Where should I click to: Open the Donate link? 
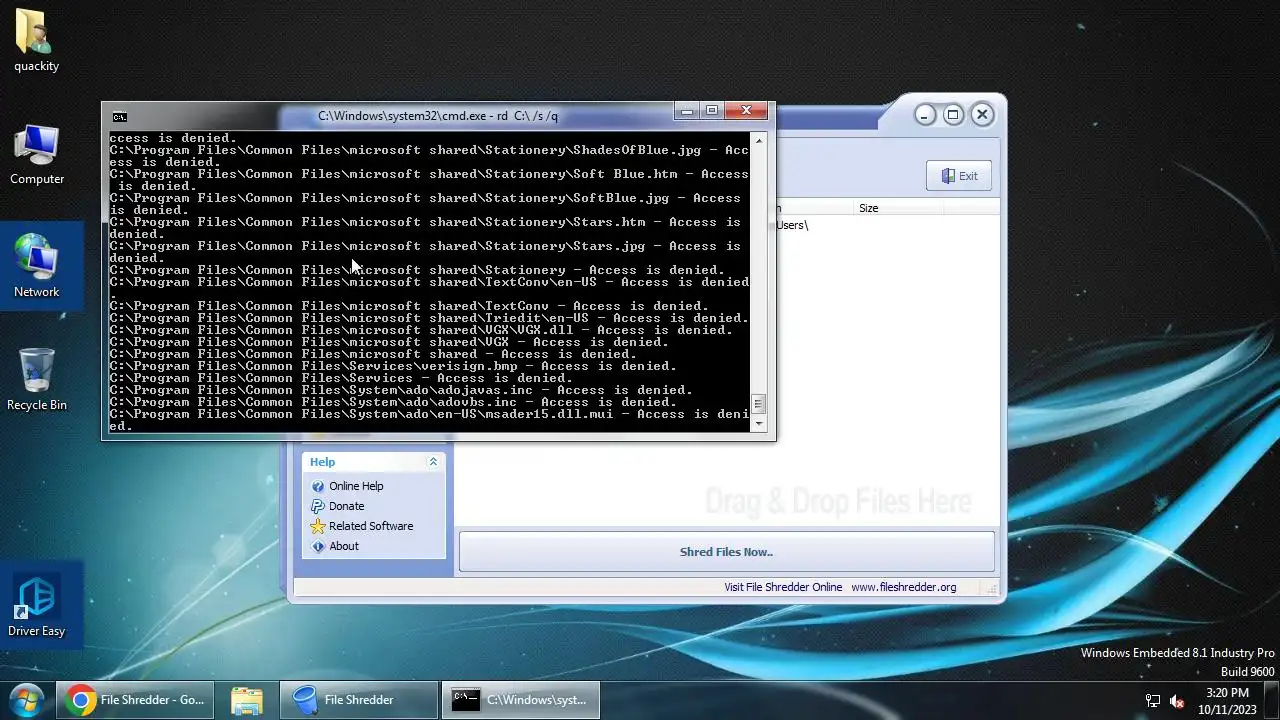coord(347,506)
